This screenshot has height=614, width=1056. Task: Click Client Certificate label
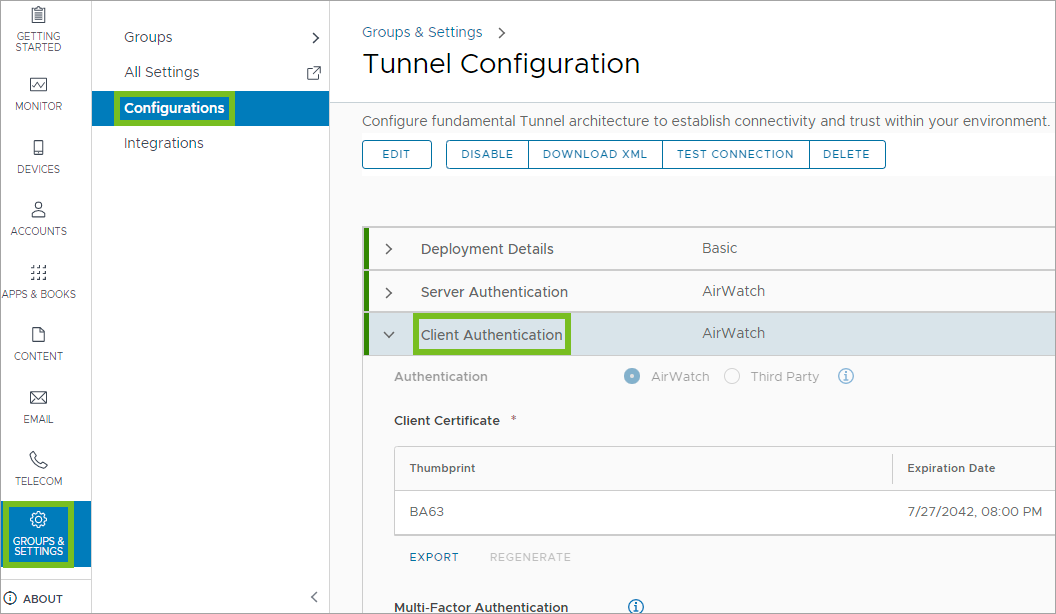point(447,421)
